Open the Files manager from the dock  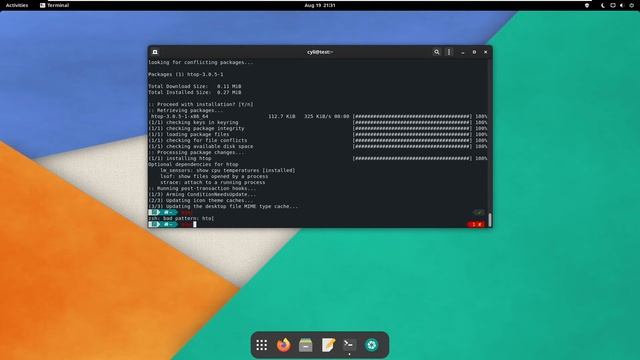[305, 345]
